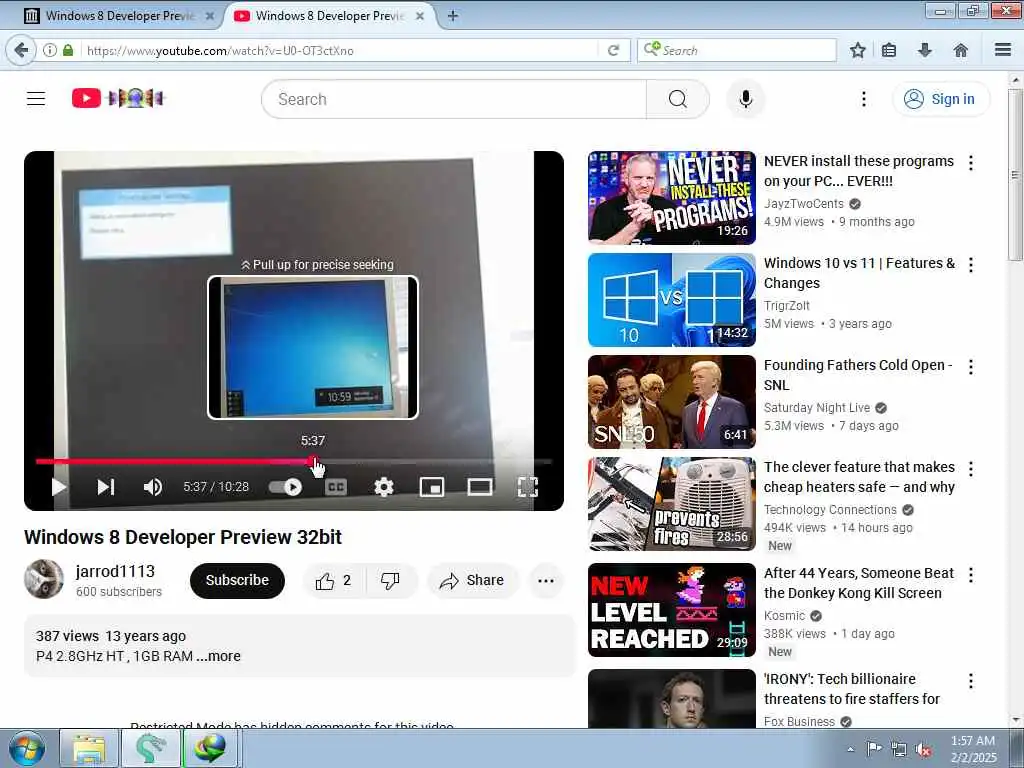Bookmark this page with the star icon
Image resolution: width=1024 pixels, height=768 pixels.
pos(857,50)
